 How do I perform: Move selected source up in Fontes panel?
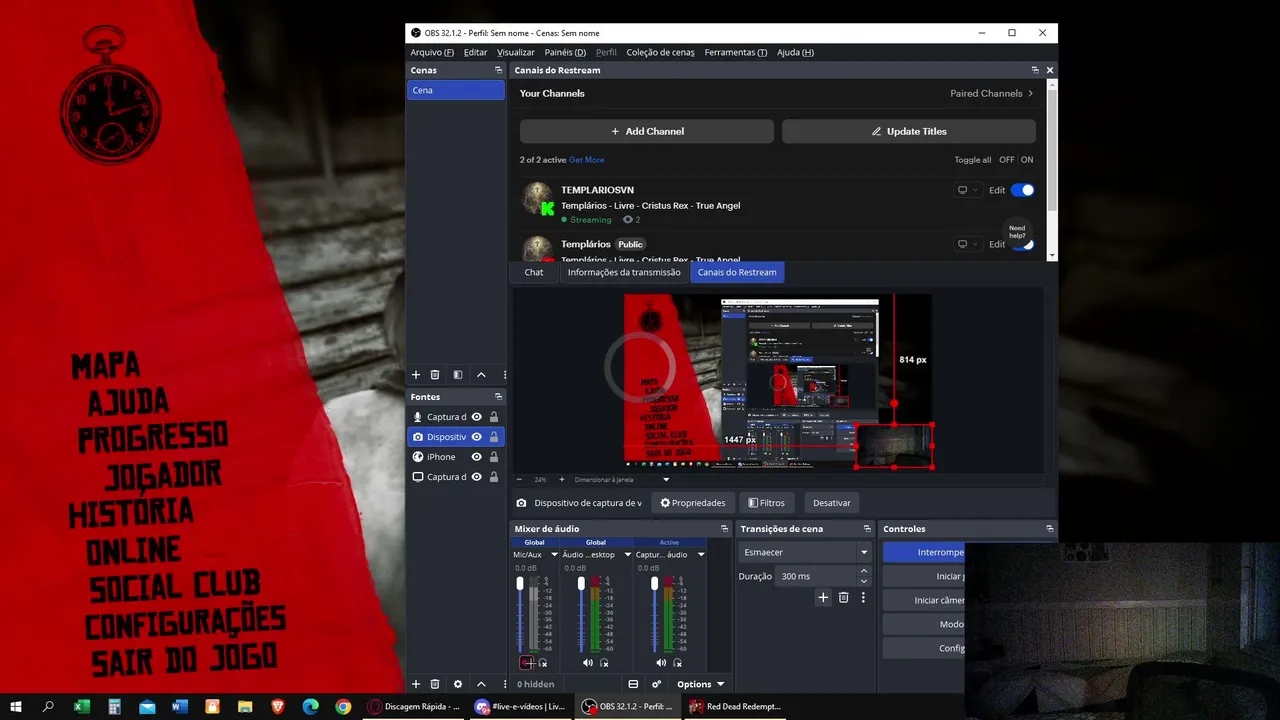click(481, 684)
